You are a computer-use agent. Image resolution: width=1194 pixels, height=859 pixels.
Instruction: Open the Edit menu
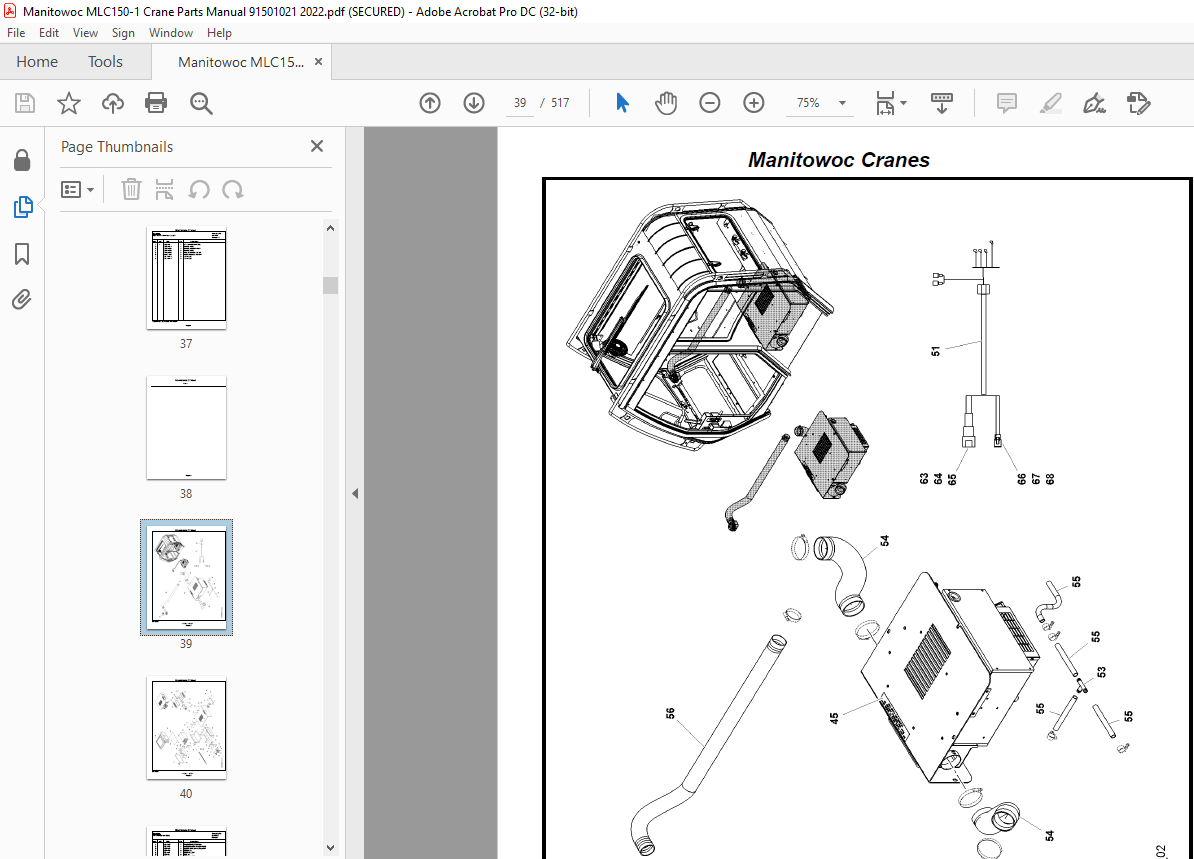point(49,33)
